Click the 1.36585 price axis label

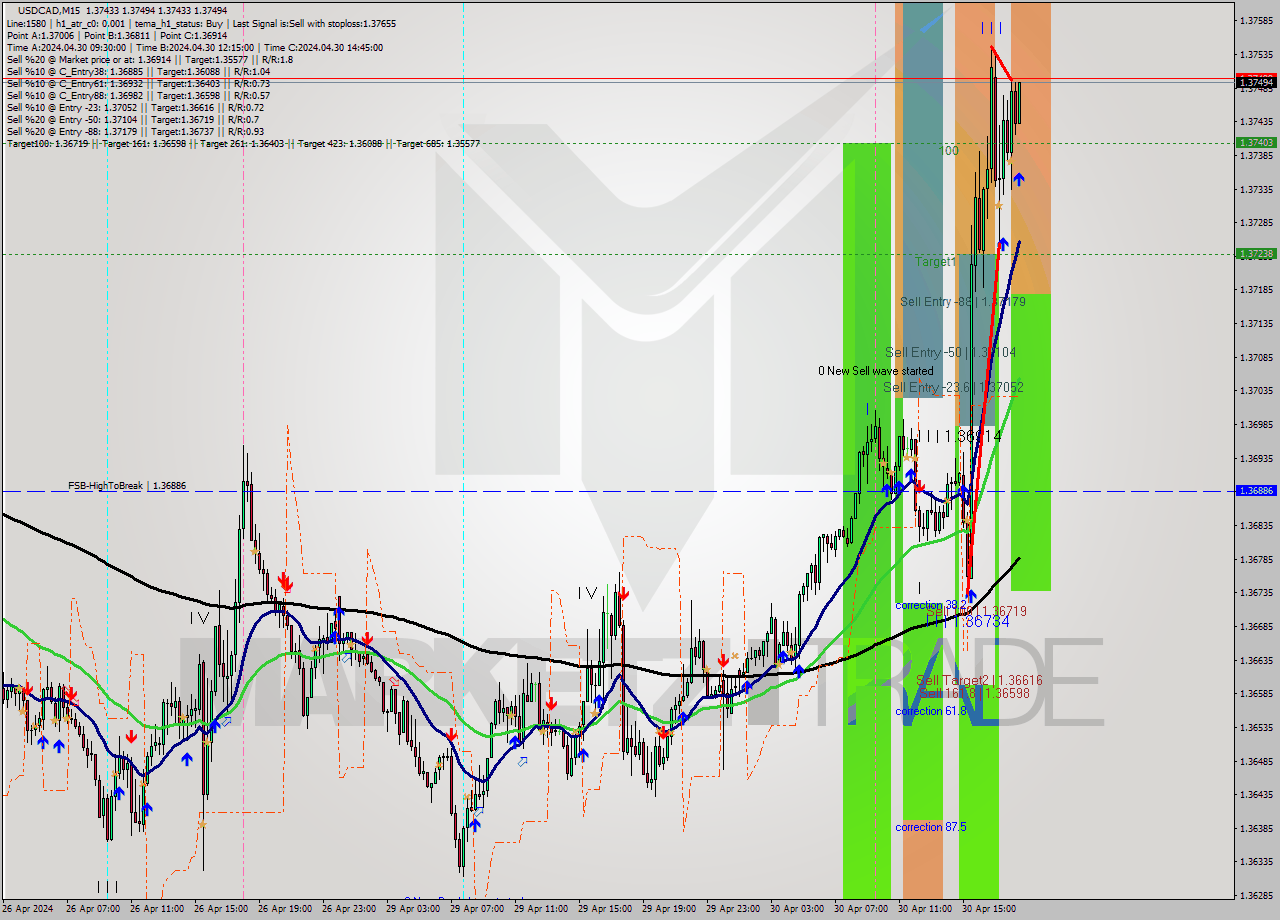[x=1256, y=693]
